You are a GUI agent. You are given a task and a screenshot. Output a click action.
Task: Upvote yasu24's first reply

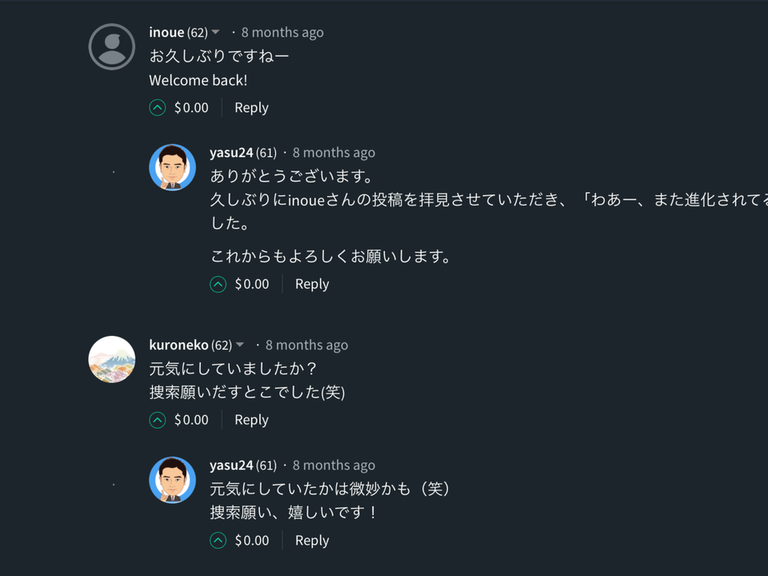point(218,284)
